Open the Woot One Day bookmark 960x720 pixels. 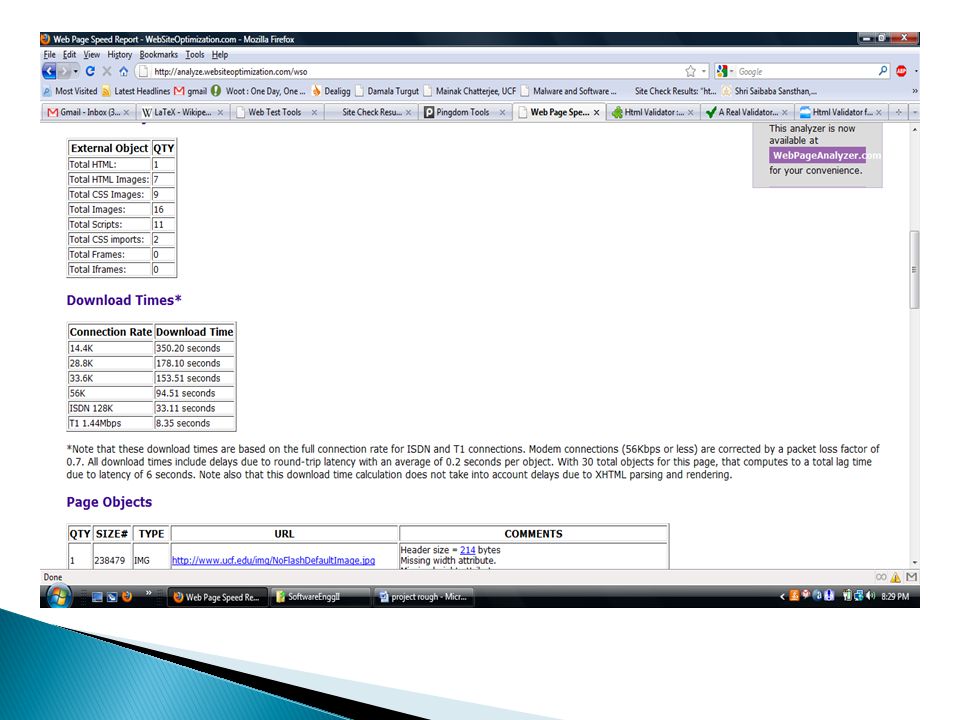pos(258,91)
